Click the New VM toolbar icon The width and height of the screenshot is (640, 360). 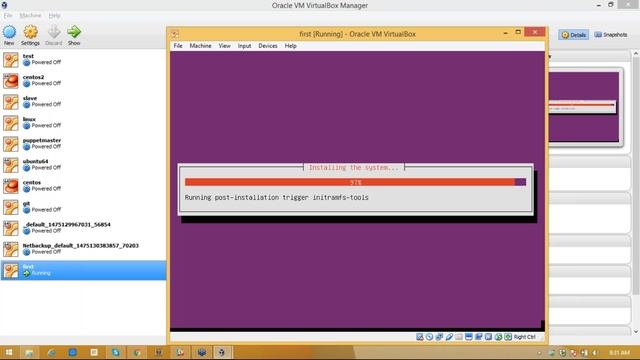(9, 35)
